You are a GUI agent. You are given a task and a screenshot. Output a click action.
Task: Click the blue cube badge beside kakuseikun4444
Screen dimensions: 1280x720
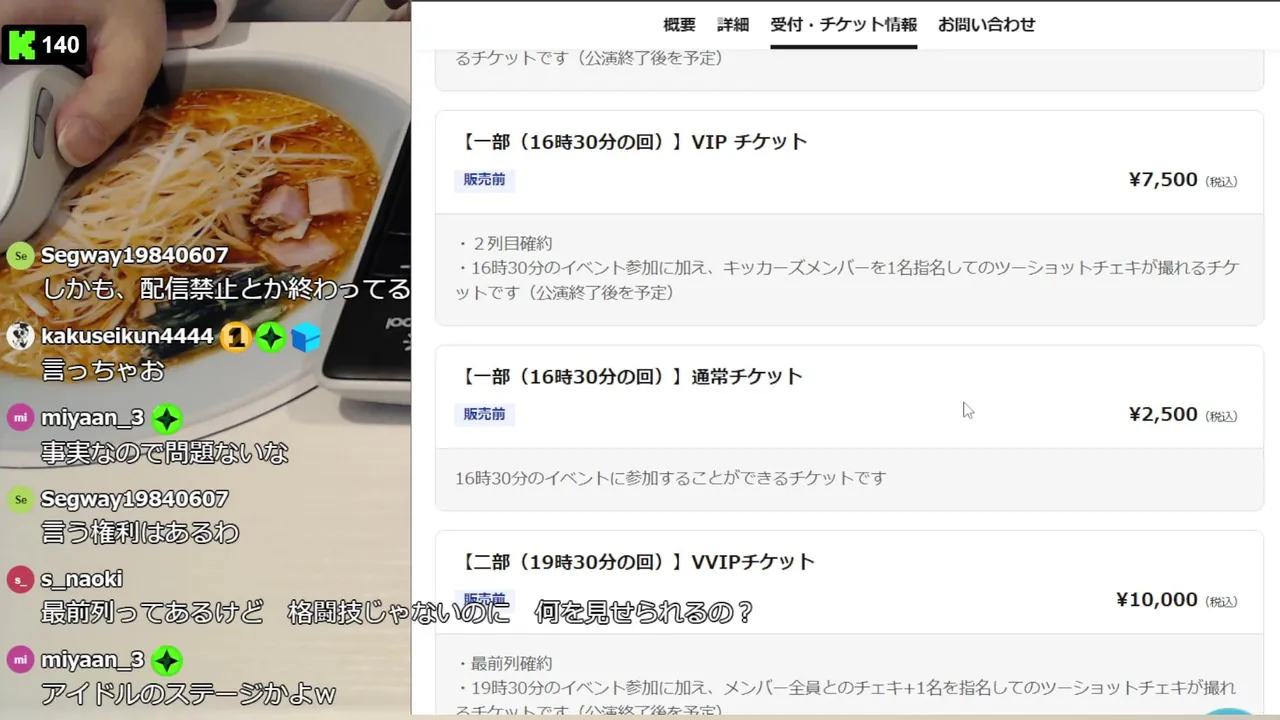pyautogui.click(x=306, y=338)
